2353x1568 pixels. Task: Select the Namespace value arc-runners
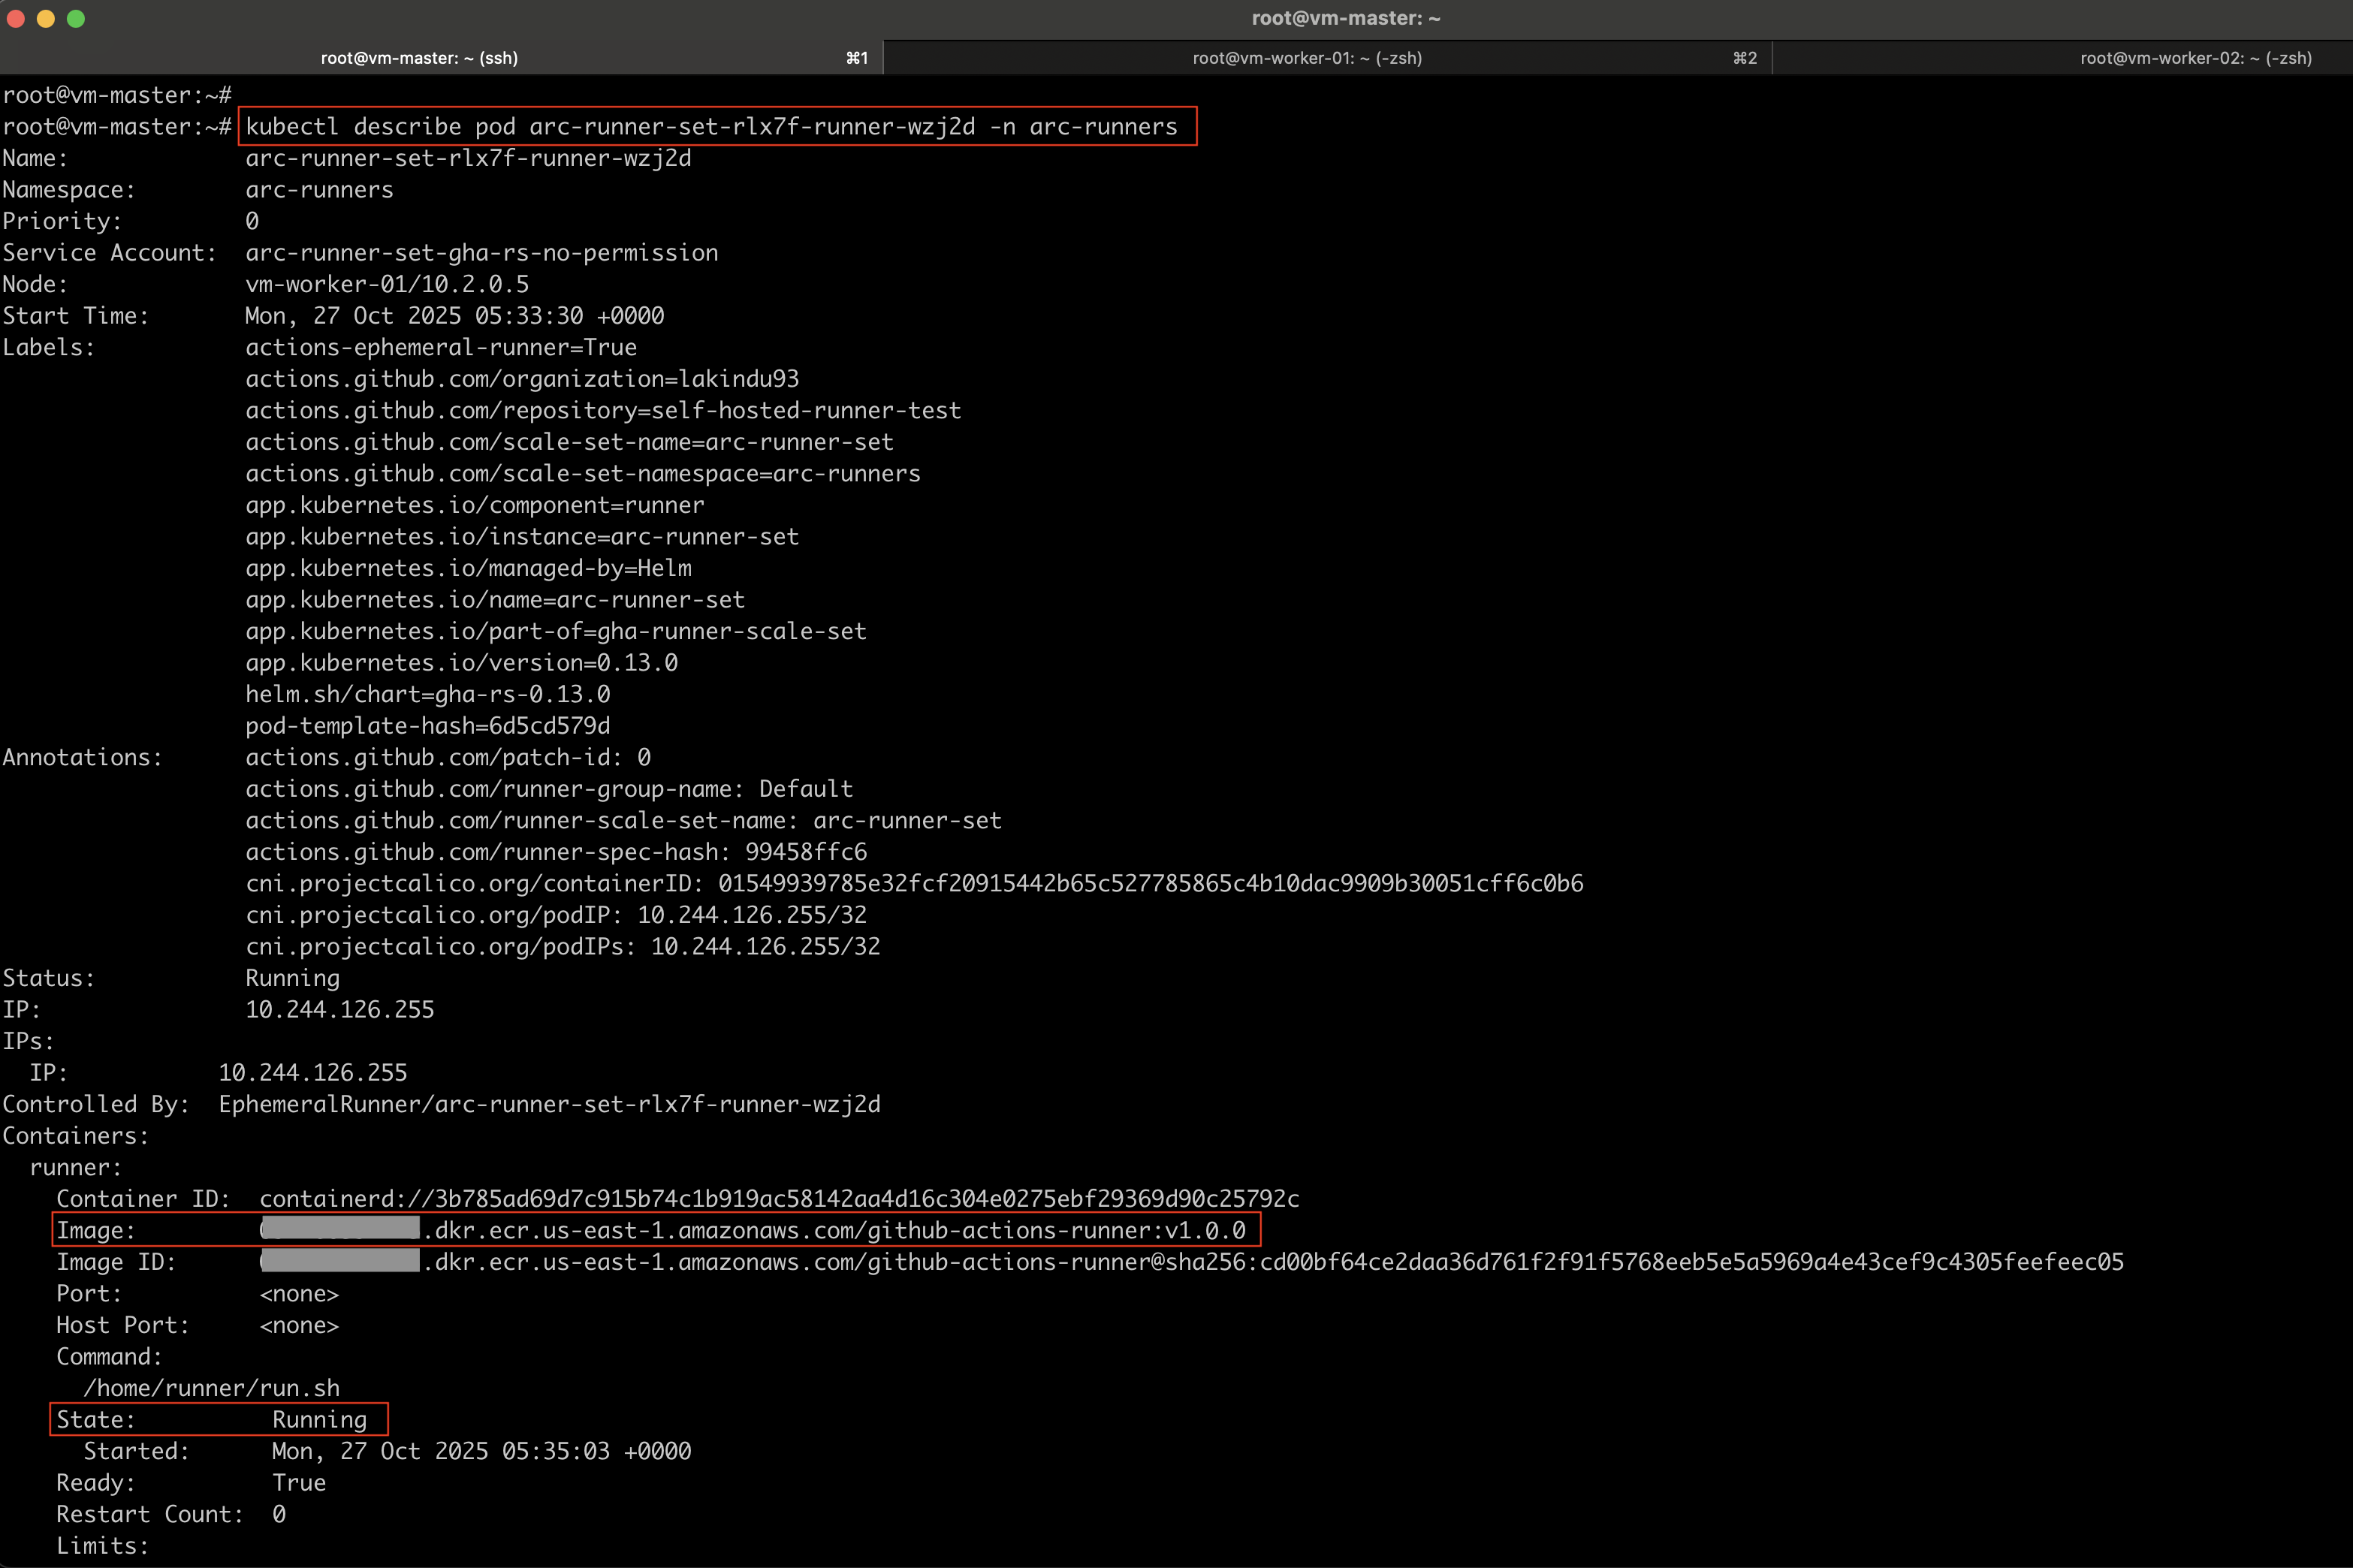[320, 189]
